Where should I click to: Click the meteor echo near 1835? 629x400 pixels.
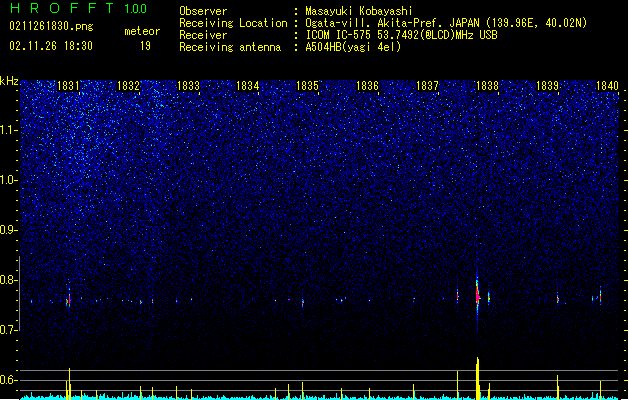pyautogui.click(x=303, y=302)
